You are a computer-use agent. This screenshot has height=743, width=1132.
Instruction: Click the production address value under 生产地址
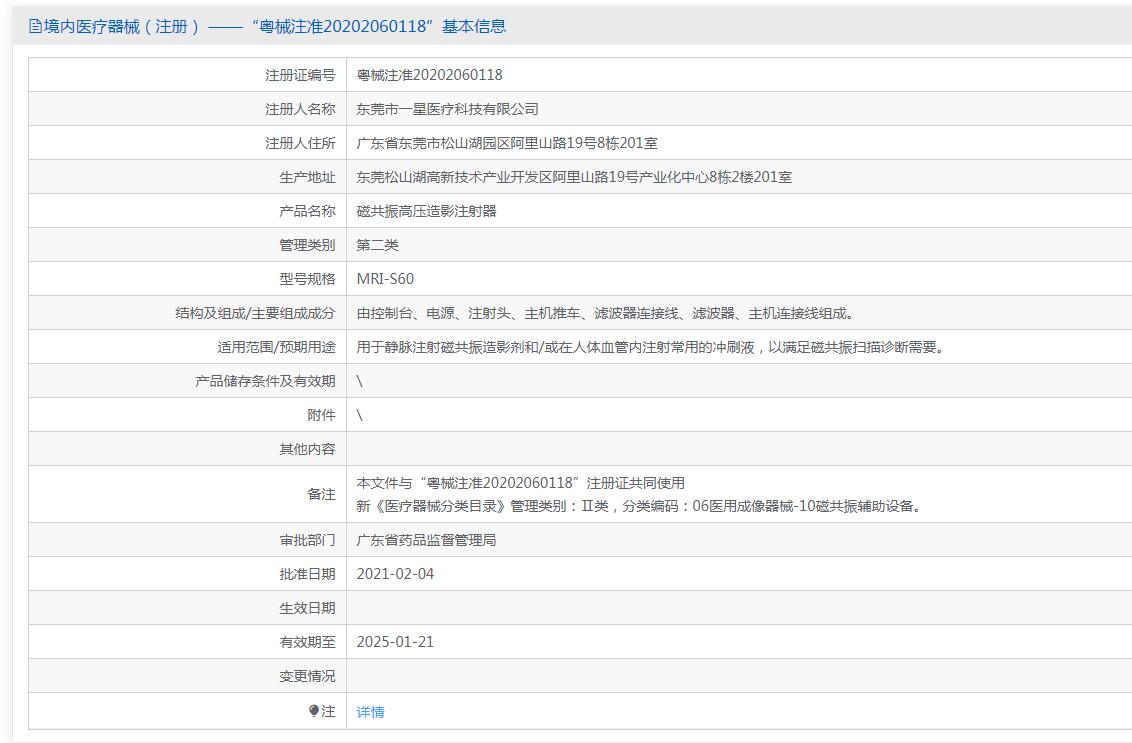[x=574, y=177]
